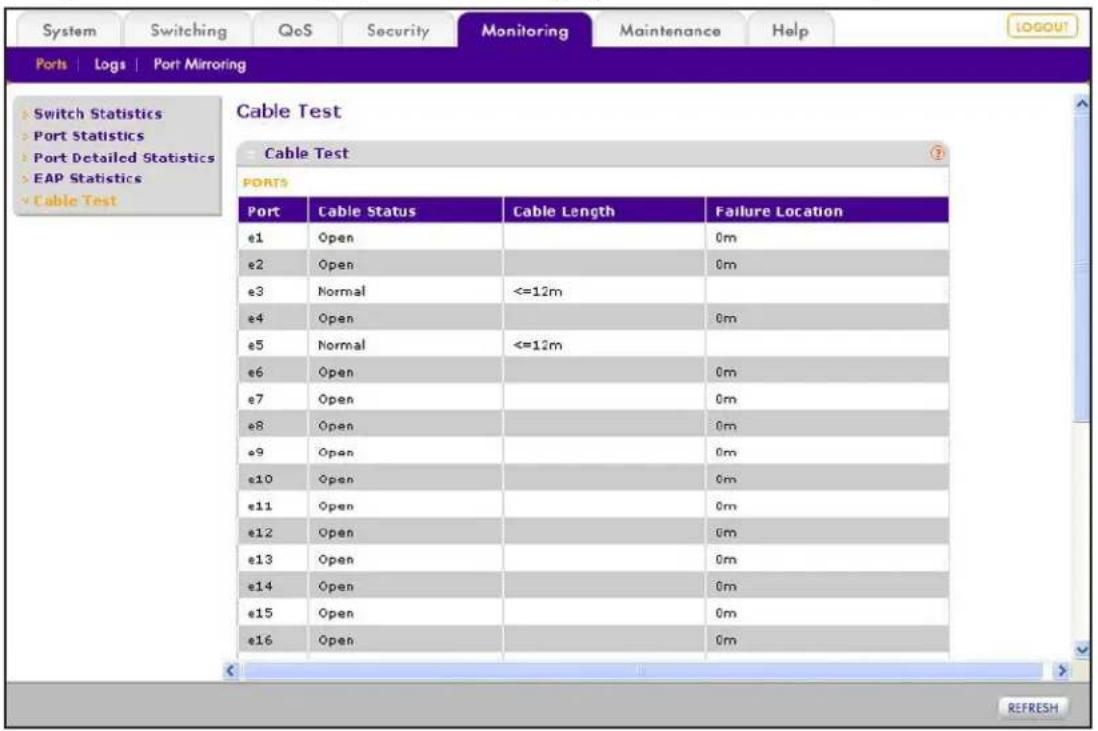
Task: Click the 0m failure location for e10
Action: point(726,479)
